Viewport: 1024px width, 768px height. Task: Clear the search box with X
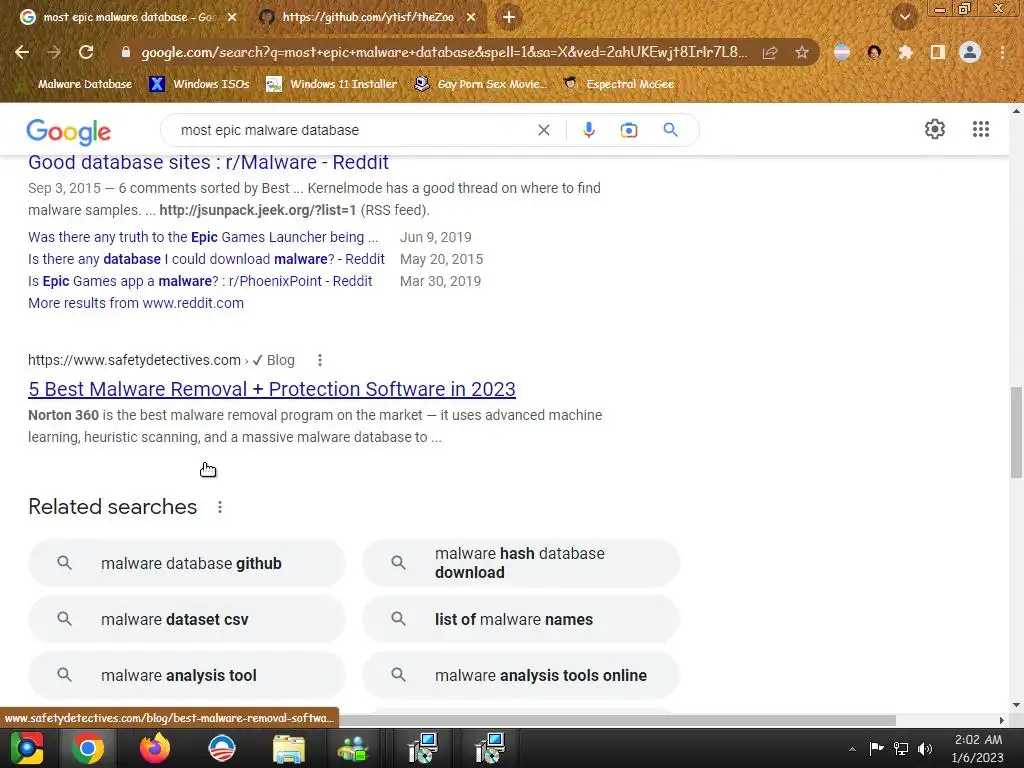[543, 130]
